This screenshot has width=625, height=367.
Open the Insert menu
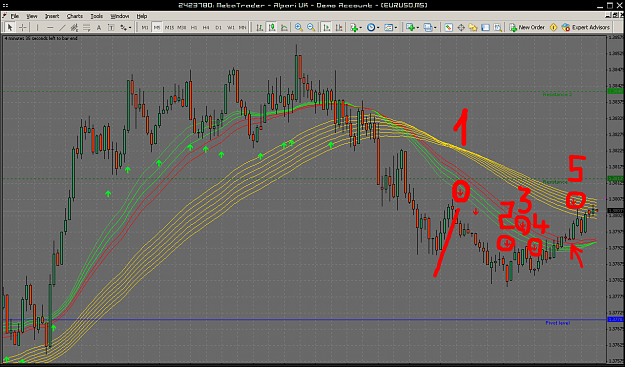point(52,16)
